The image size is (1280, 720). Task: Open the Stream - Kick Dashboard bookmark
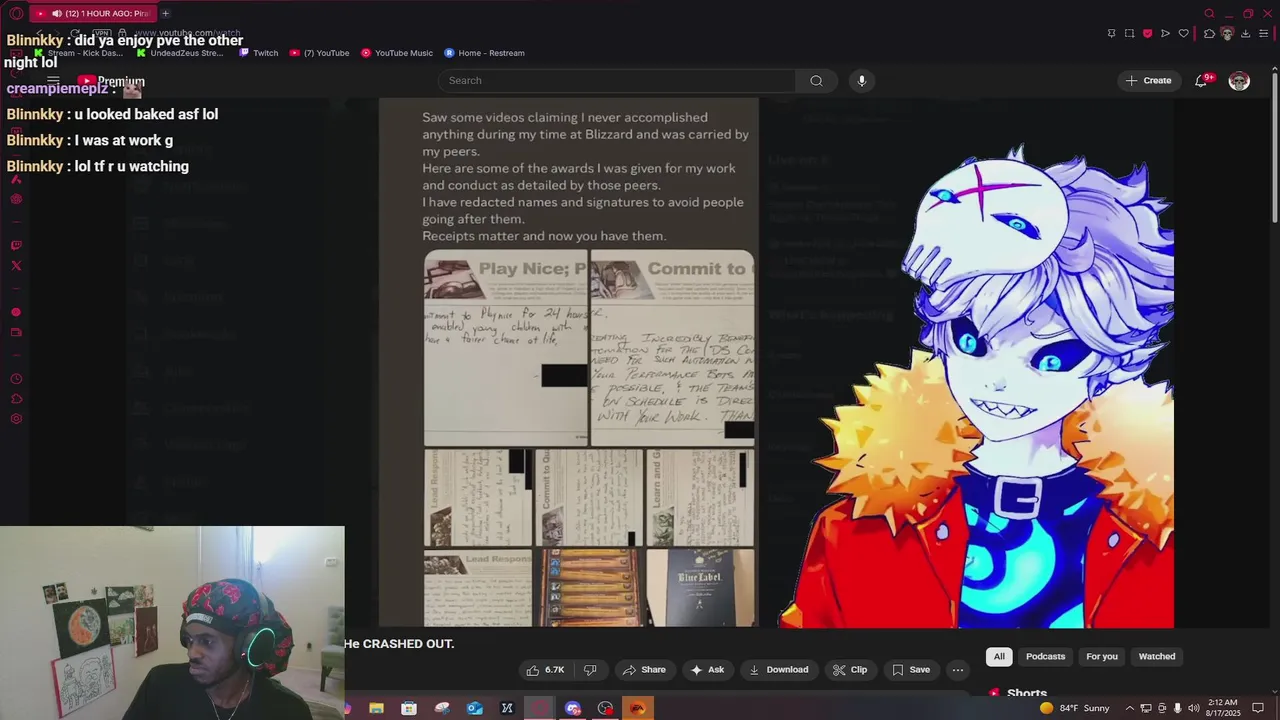(x=78, y=53)
